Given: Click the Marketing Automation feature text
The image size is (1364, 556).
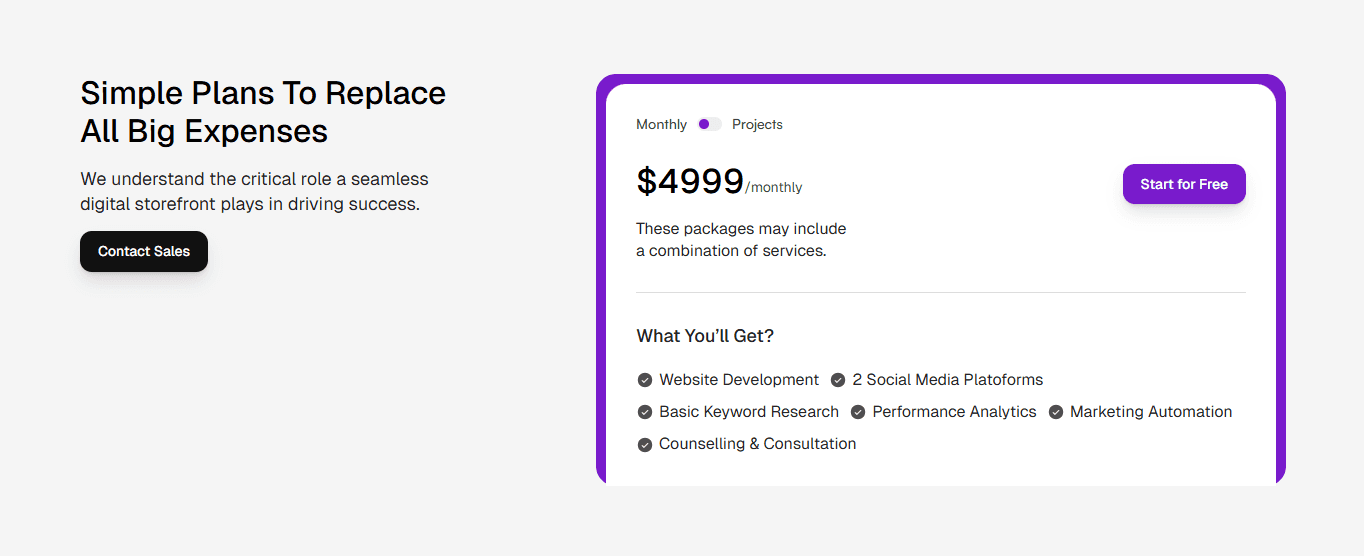Looking at the screenshot, I should [x=1151, y=412].
